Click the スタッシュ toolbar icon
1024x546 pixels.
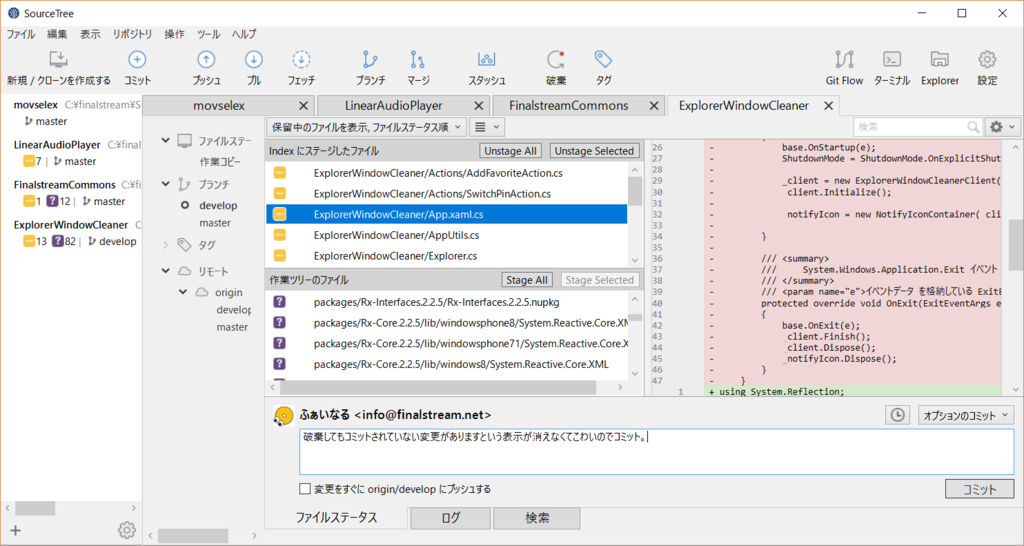pyautogui.click(x=487, y=60)
